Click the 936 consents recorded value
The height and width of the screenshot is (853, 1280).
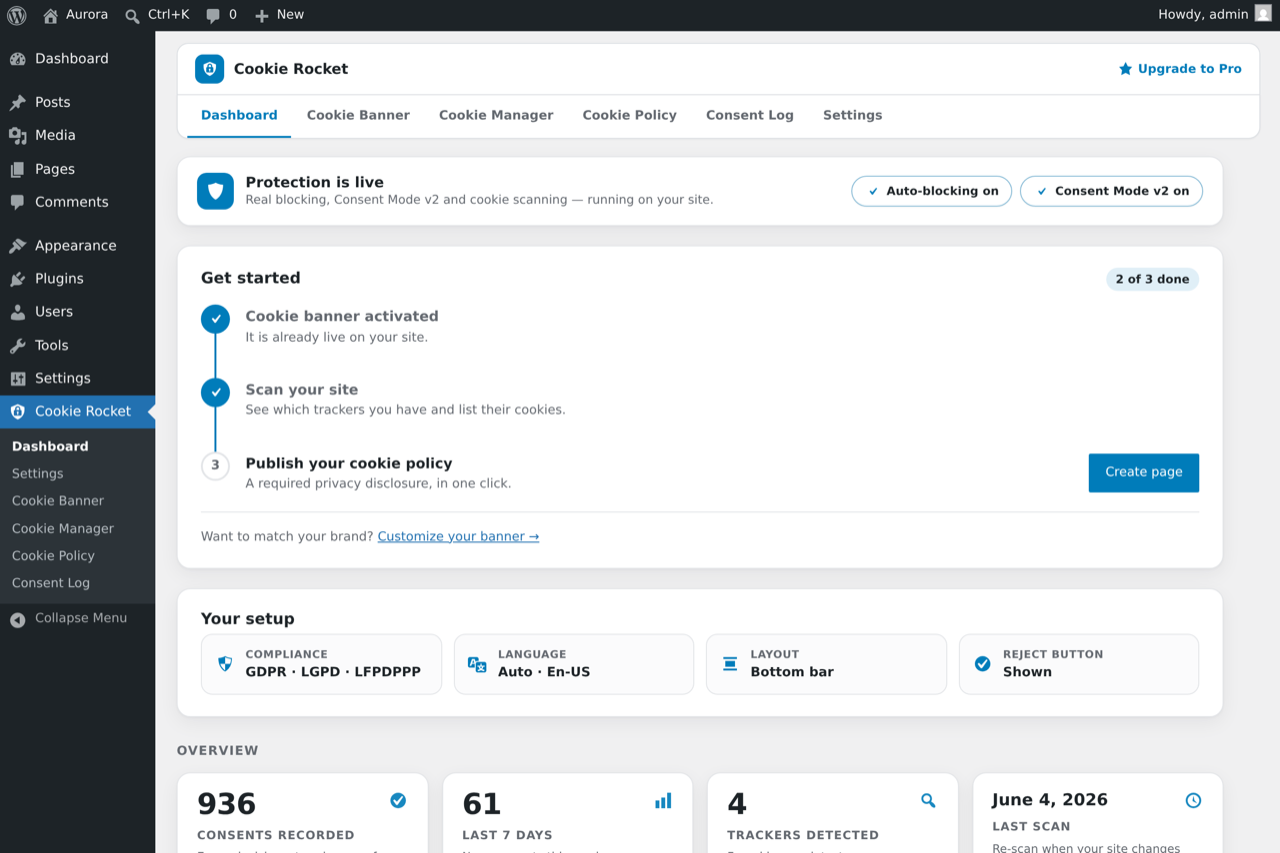click(227, 804)
